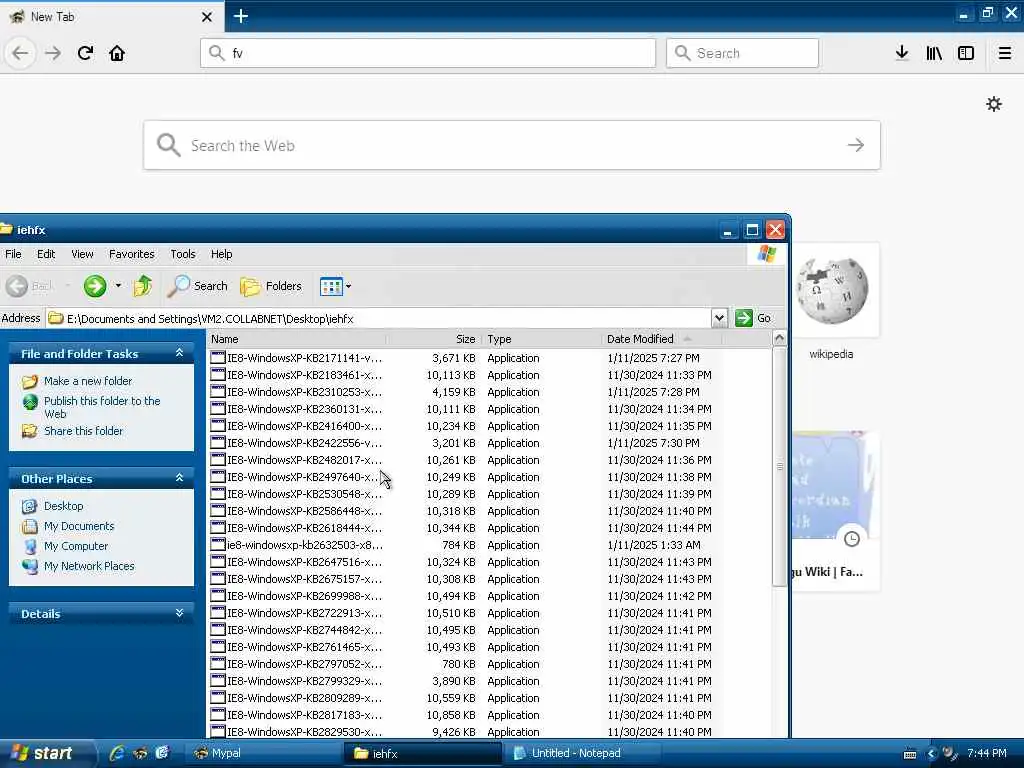This screenshot has width=1024, height=768.
Task: Open My Computer link
Action: pyautogui.click(x=76, y=546)
